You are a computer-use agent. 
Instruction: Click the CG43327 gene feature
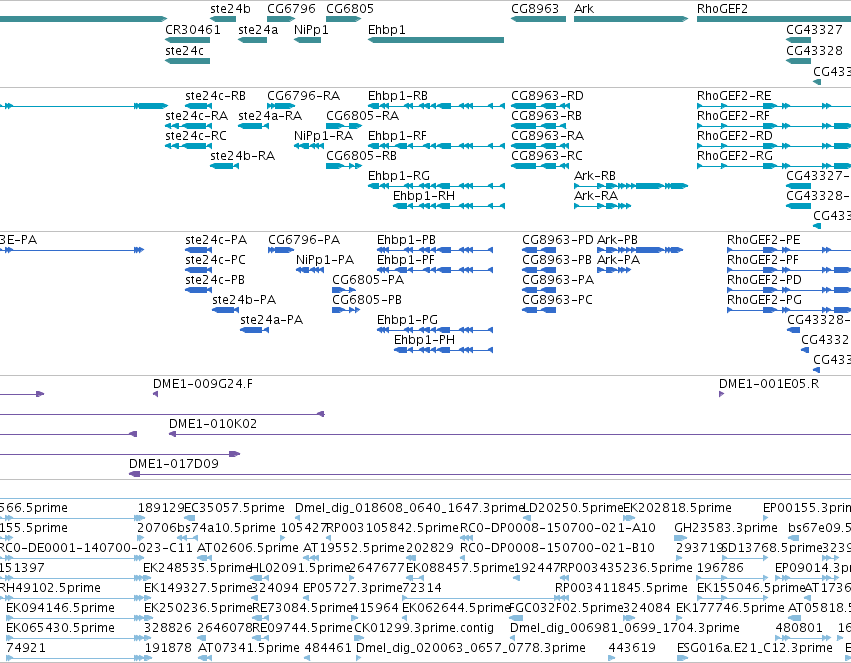[x=798, y=40]
